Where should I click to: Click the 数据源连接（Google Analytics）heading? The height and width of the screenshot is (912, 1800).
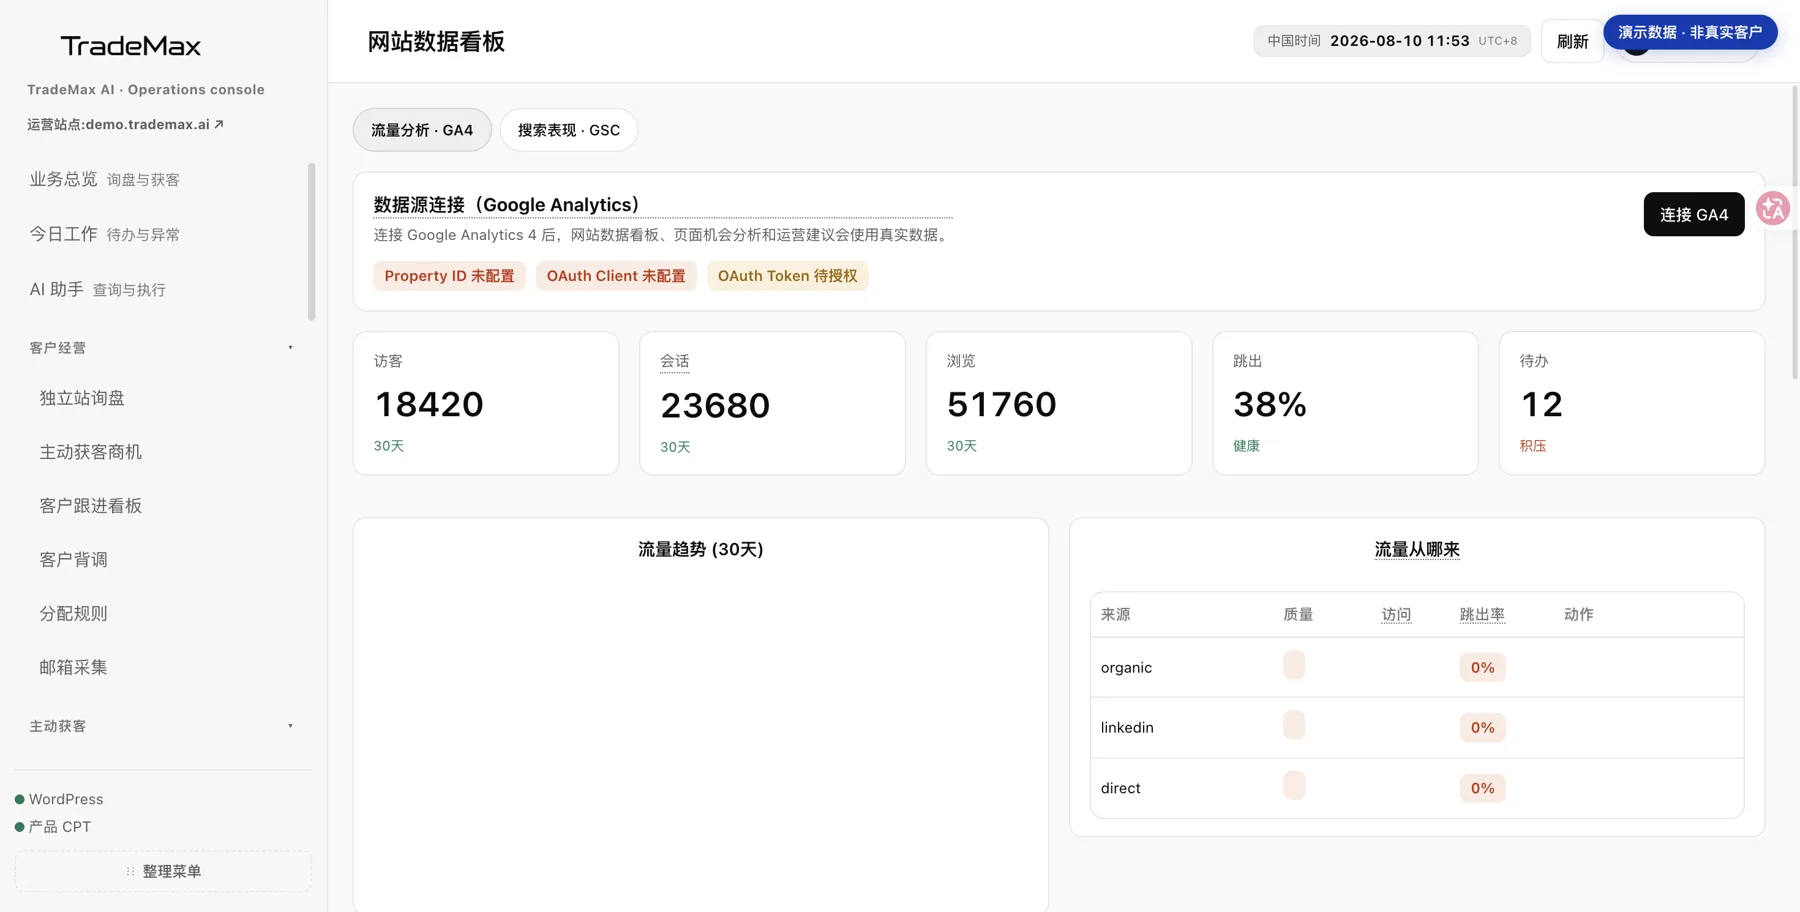coord(507,205)
